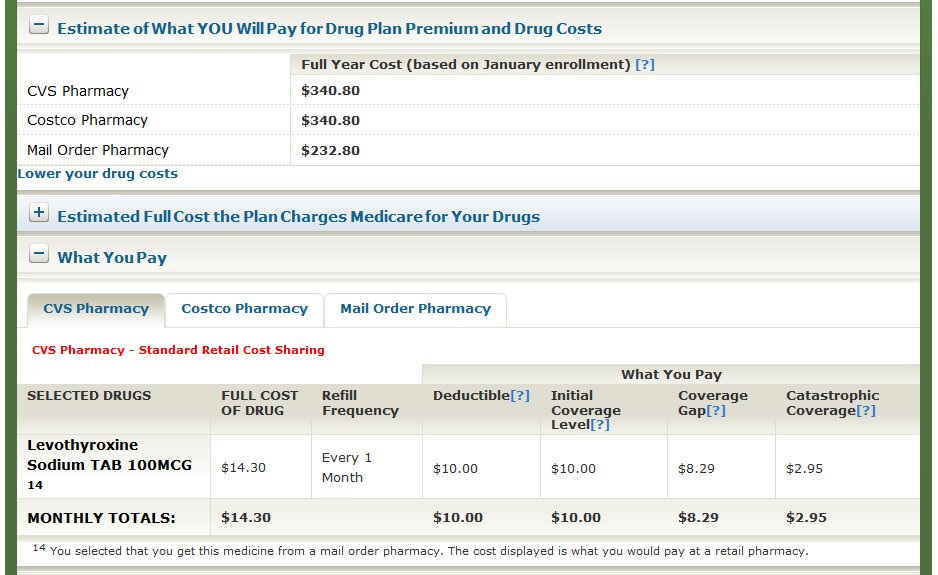Click the What You Pay heading text
This screenshot has width=938, height=575.
[x=112, y=258]
